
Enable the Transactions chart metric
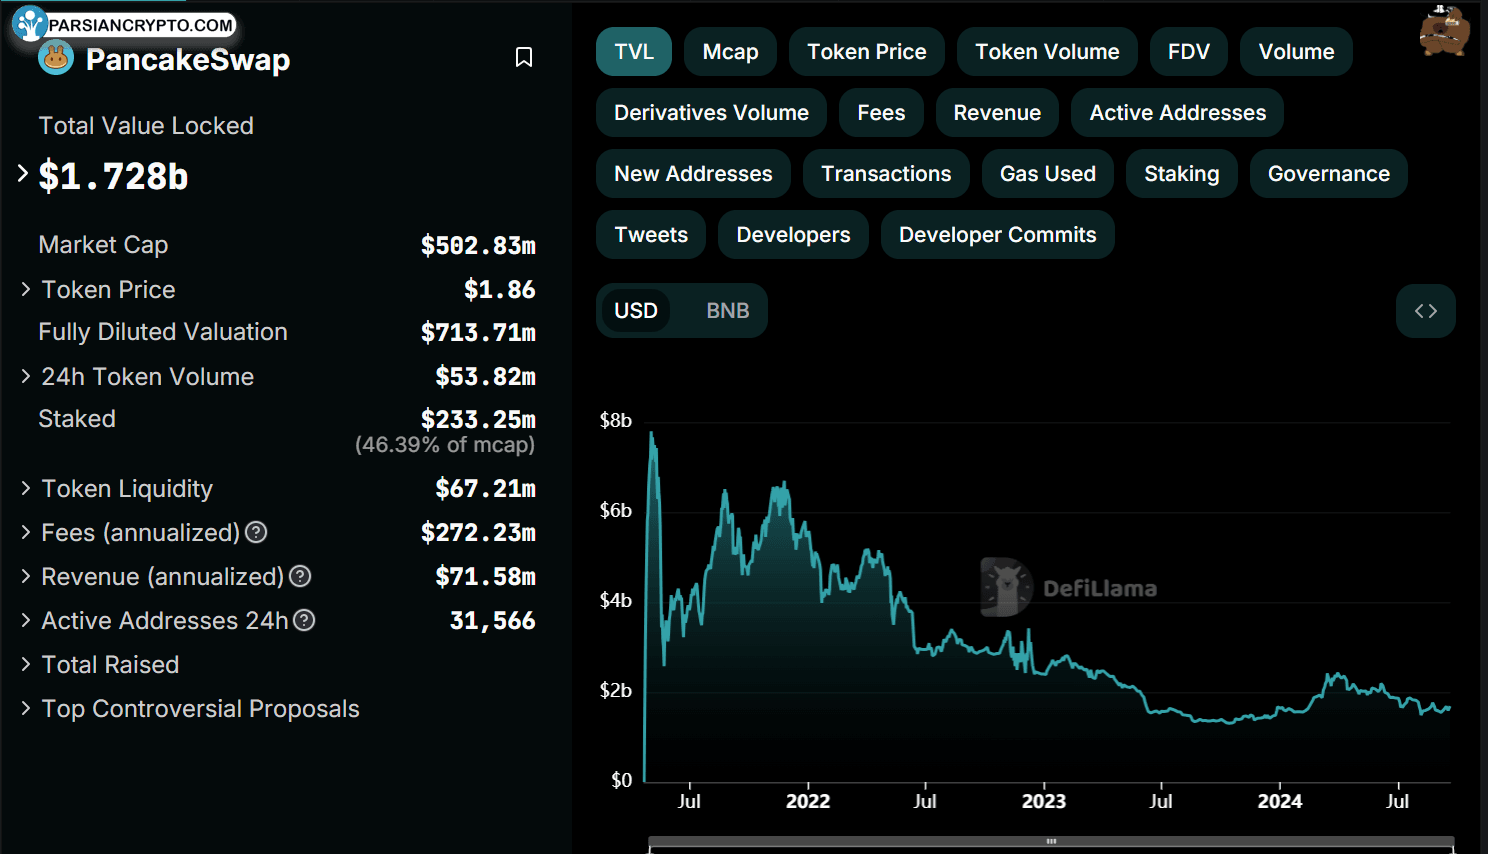pyautogui.click(x=886, y=174)
